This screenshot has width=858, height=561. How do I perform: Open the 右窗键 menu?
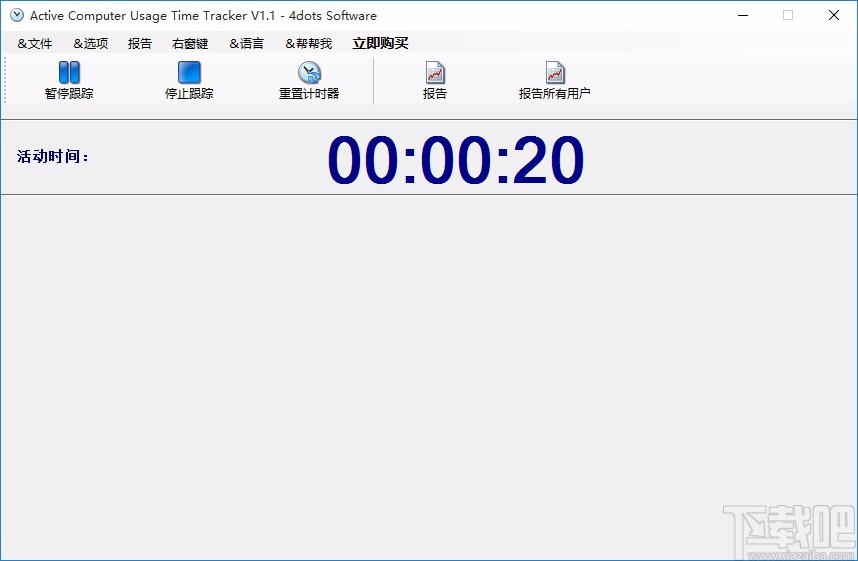tap(190, 43)
